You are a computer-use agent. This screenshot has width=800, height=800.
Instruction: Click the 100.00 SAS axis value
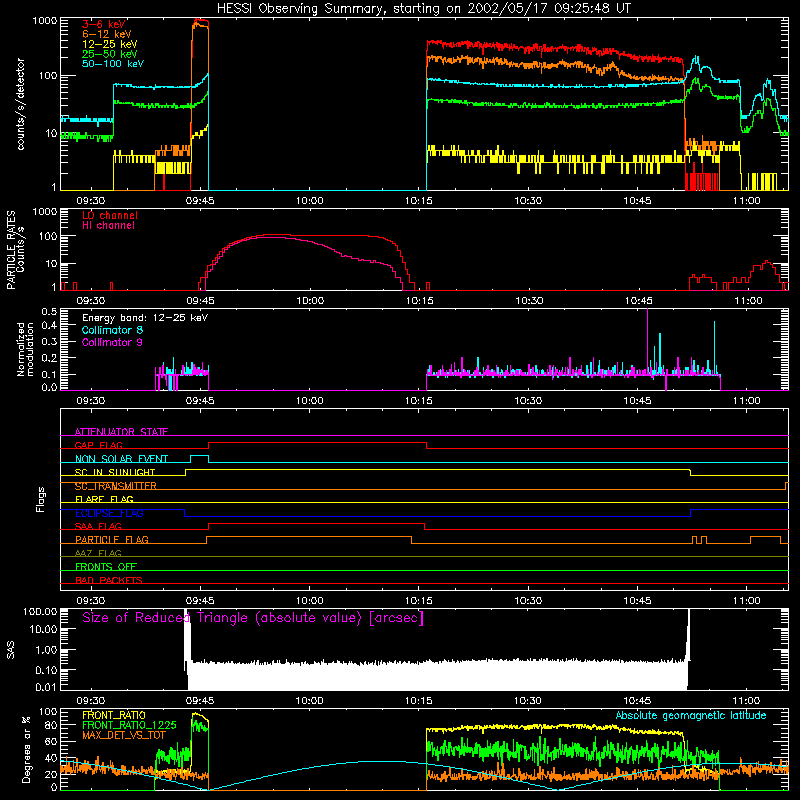[x=40, y=611]
